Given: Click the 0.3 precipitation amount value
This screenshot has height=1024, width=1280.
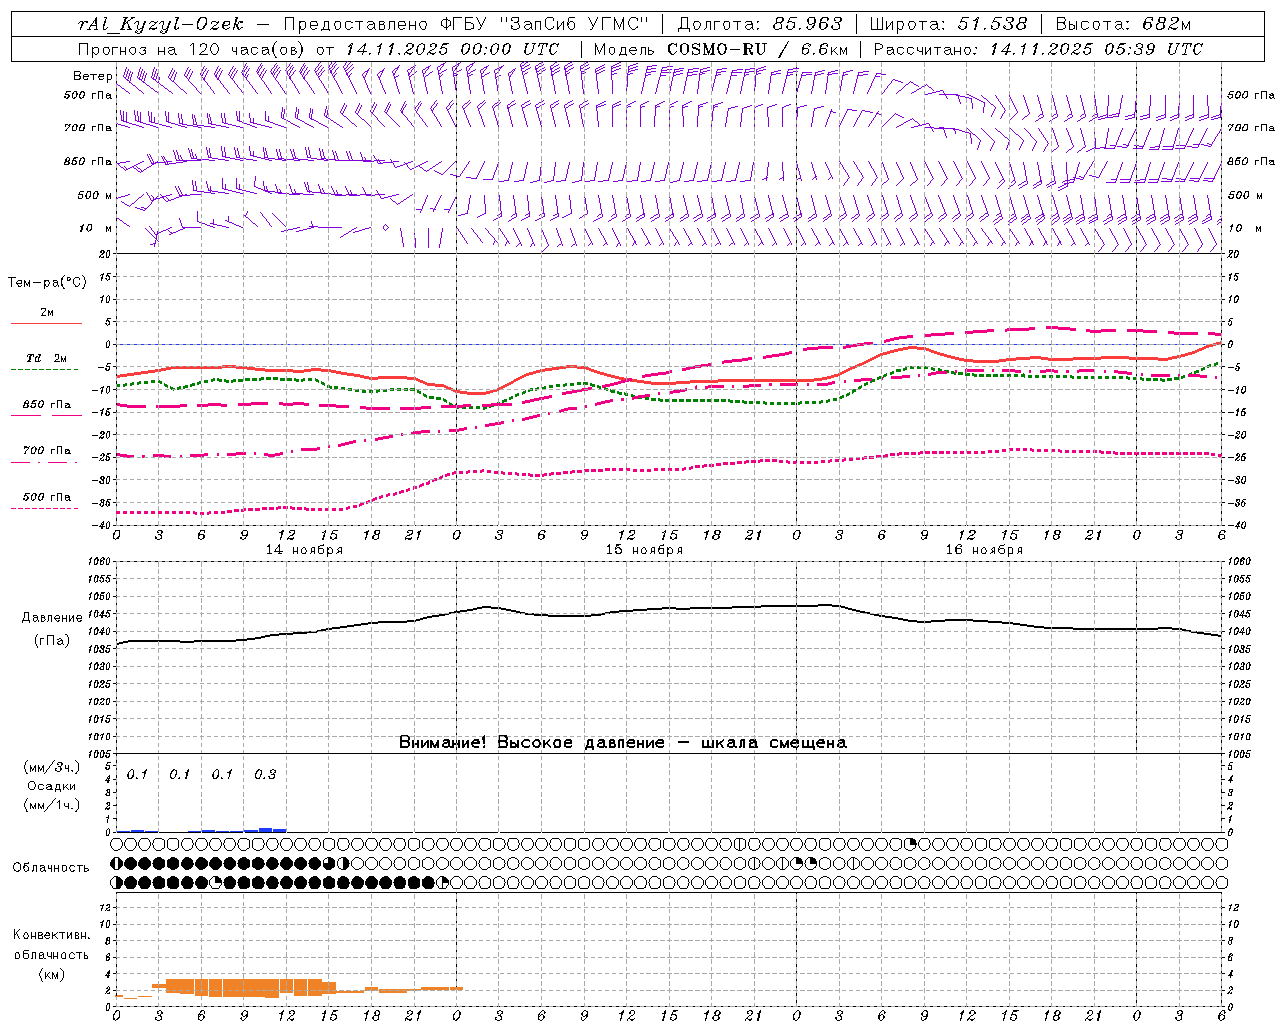Looking at the screenshot, I should (x=265, y=774).
